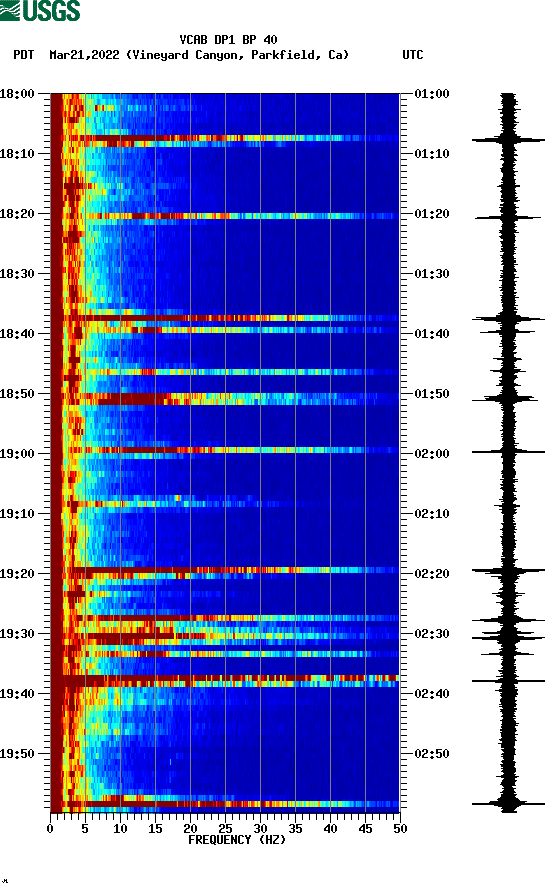Click the '02:10' UTC time label
The image size is (552, 892).
(x=432, y=514)
